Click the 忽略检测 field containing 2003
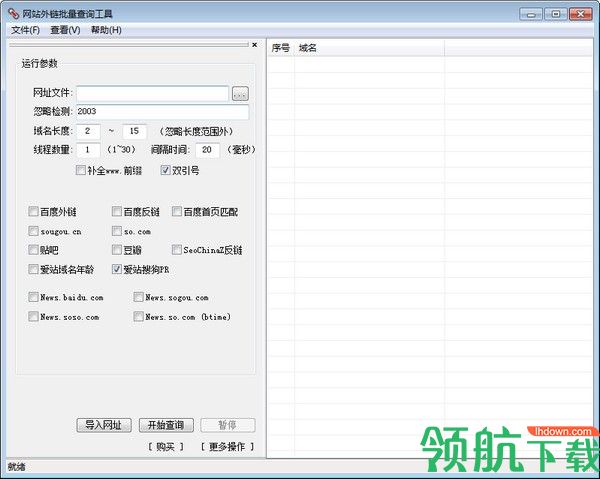600x479 pixels. pos(163,112)
